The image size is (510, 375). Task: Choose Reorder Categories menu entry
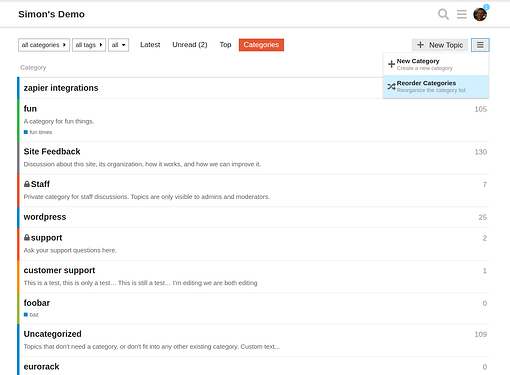pyautogui.click(x=436, y=87)
